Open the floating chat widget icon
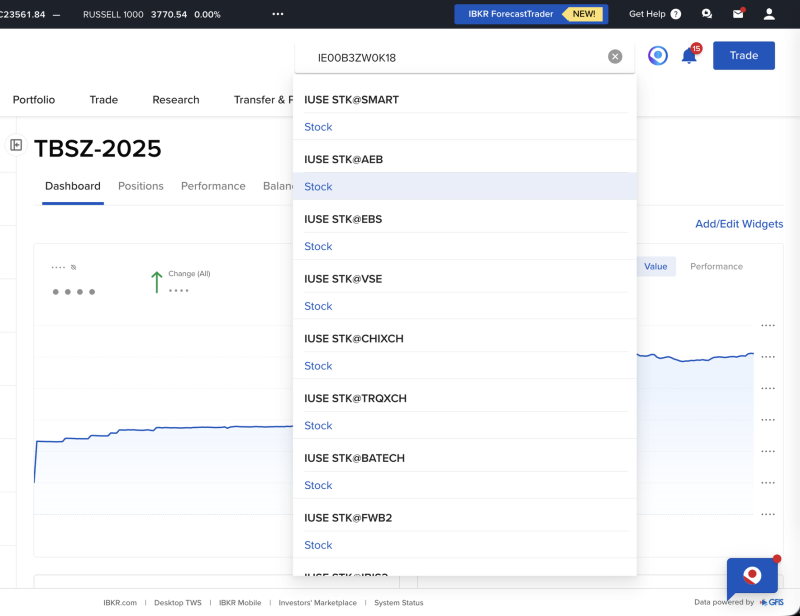The image size is (800, 616). 752,577
